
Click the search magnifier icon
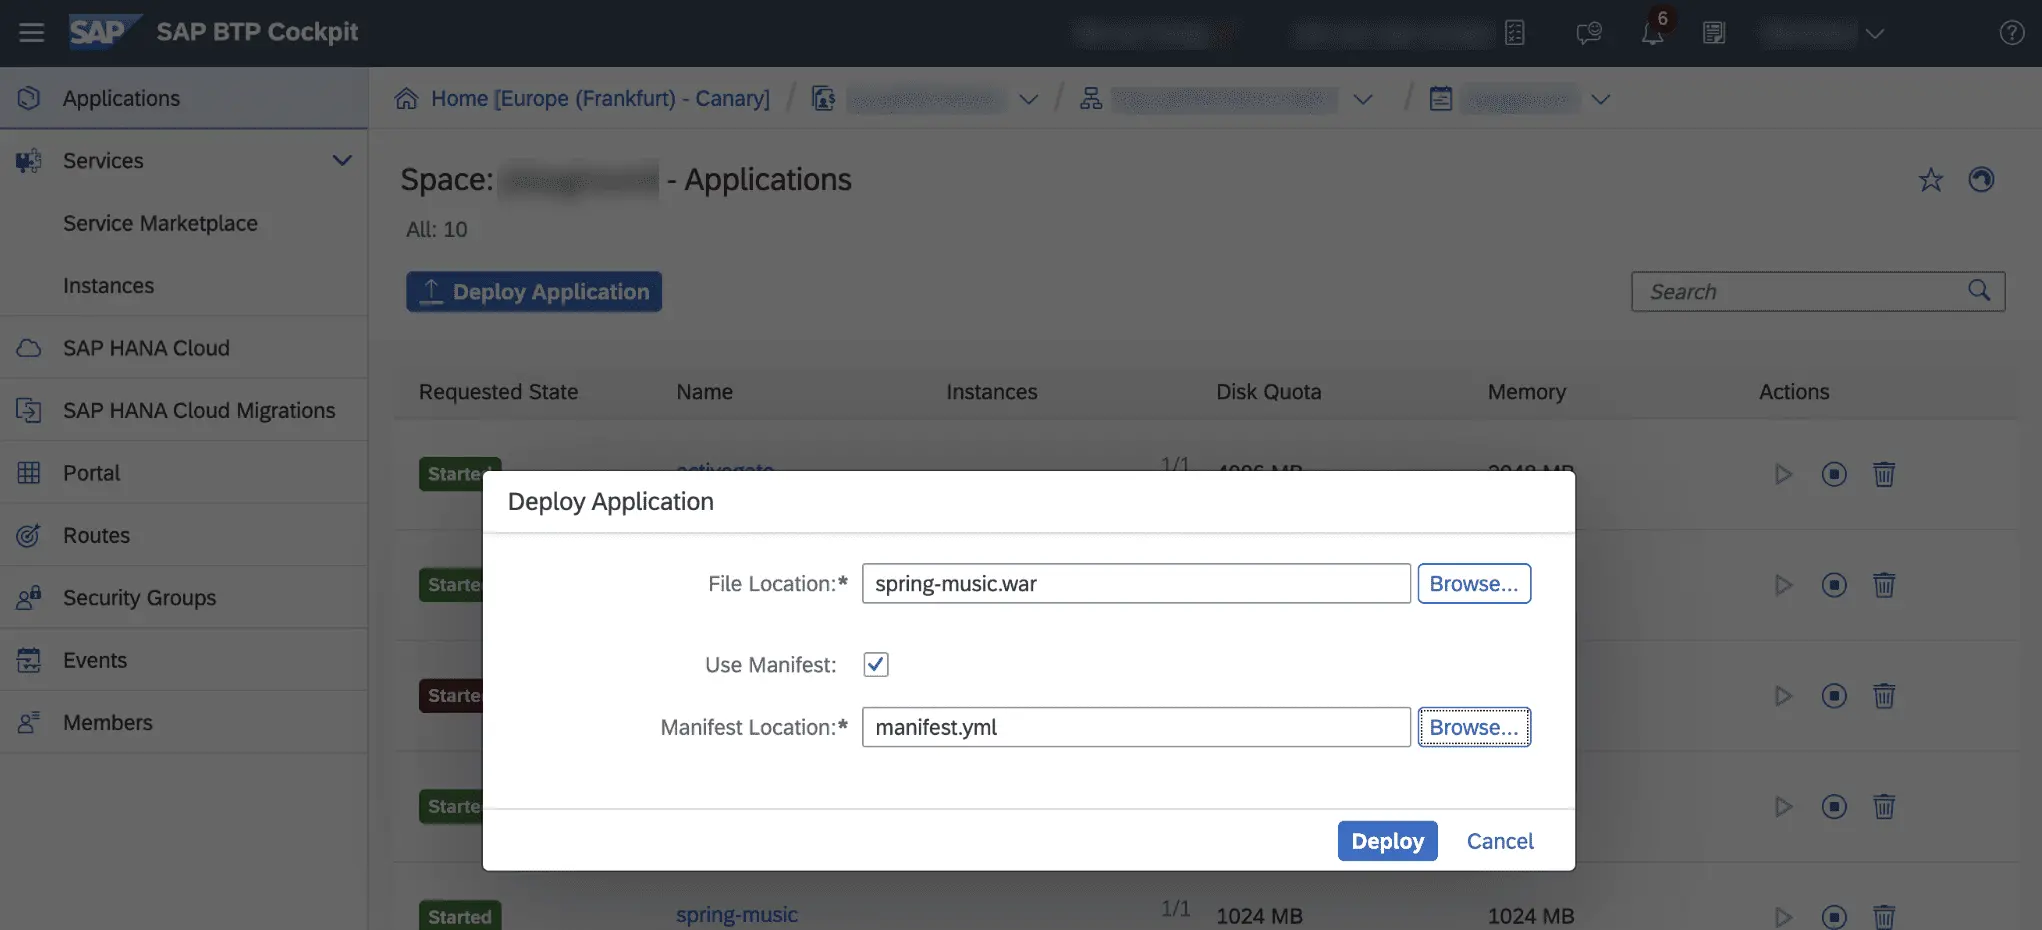[1978, 291]
